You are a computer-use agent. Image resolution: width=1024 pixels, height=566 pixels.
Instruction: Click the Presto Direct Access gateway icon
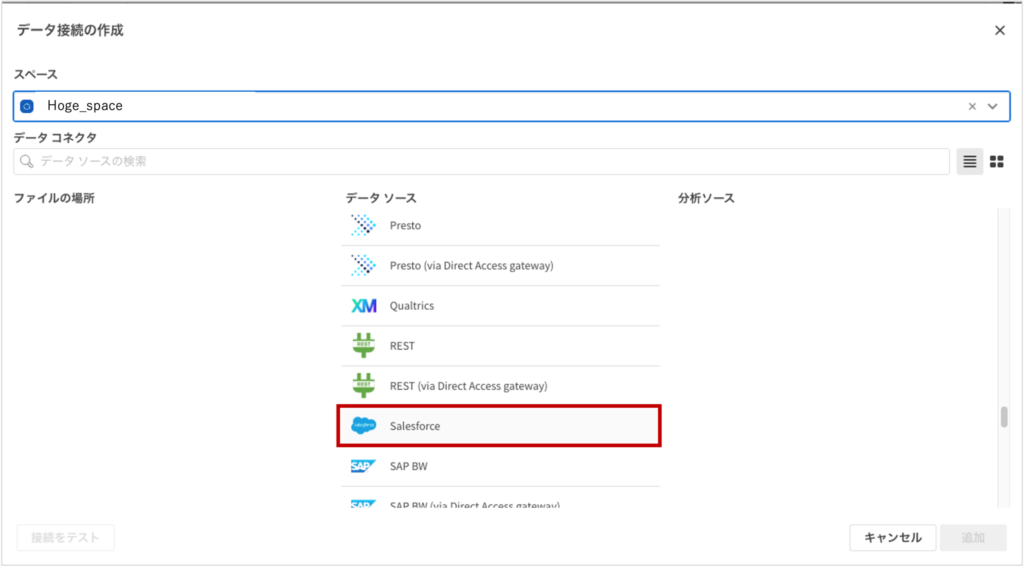point(364,265)
